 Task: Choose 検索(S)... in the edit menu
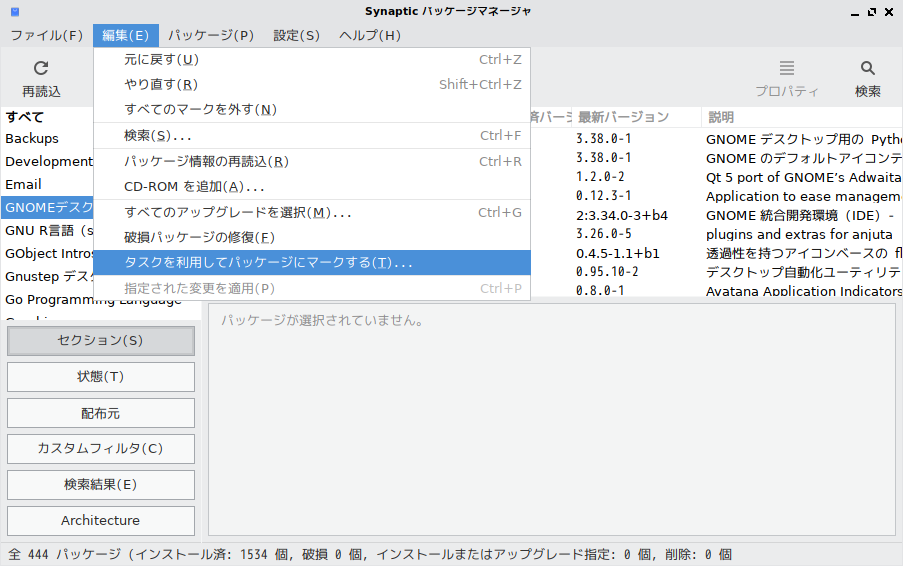tap(312, 136)
